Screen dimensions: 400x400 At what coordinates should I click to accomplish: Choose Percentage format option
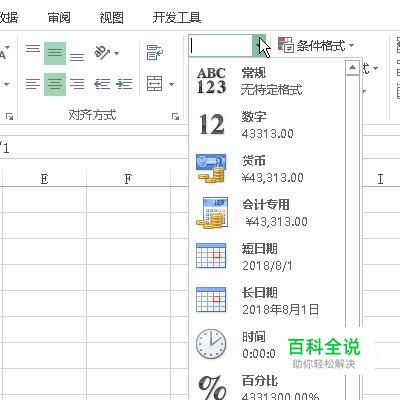pyautogui.click(x=267, y=387)
